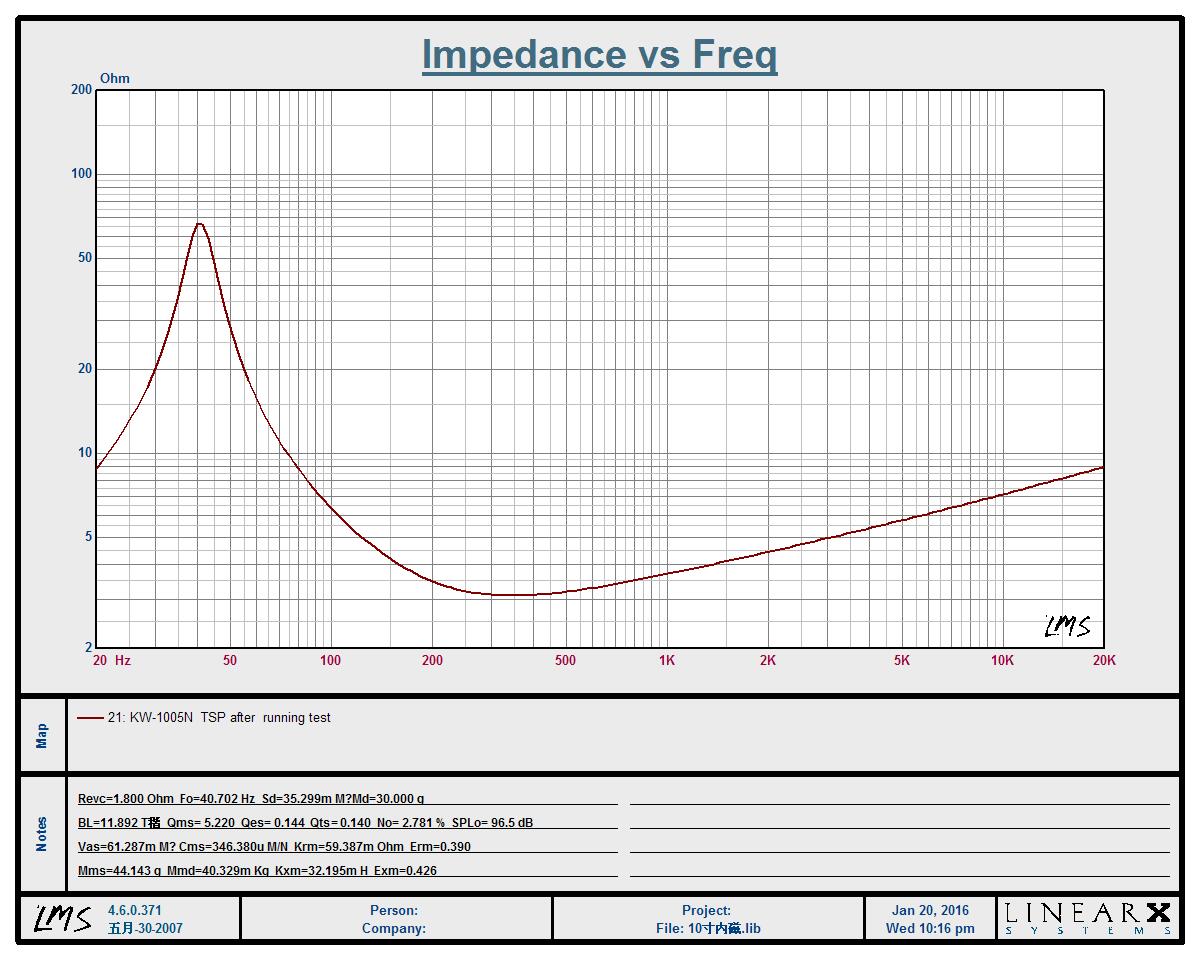Click the Map section label
Viewport: 1200px width, 960px height.
click(x=42, y=735)
